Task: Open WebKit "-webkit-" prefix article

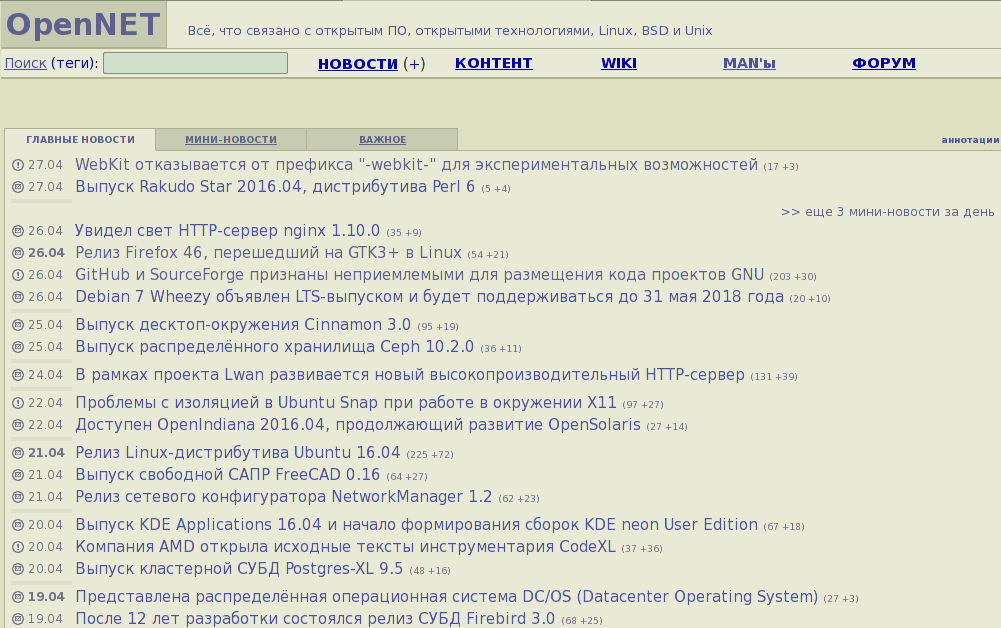Action: point(416,165)
